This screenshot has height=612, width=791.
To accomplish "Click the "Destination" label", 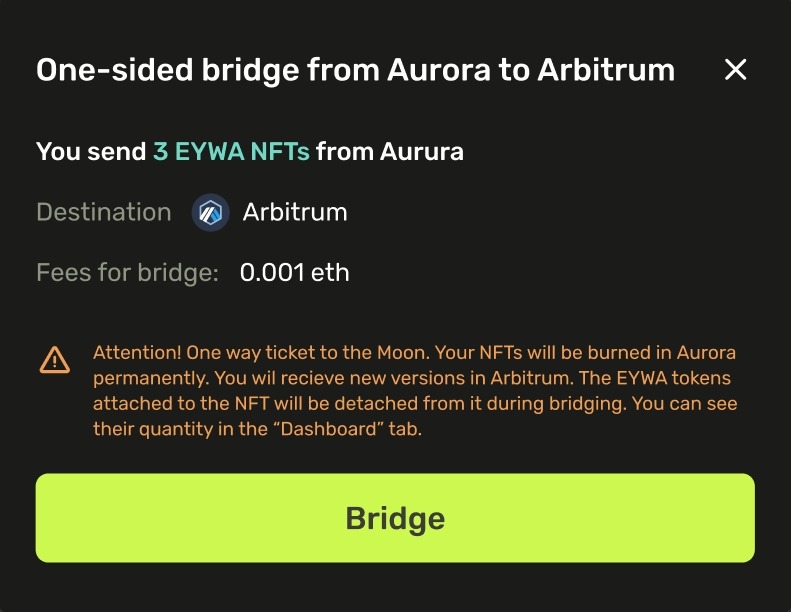I will click(104, 213).
